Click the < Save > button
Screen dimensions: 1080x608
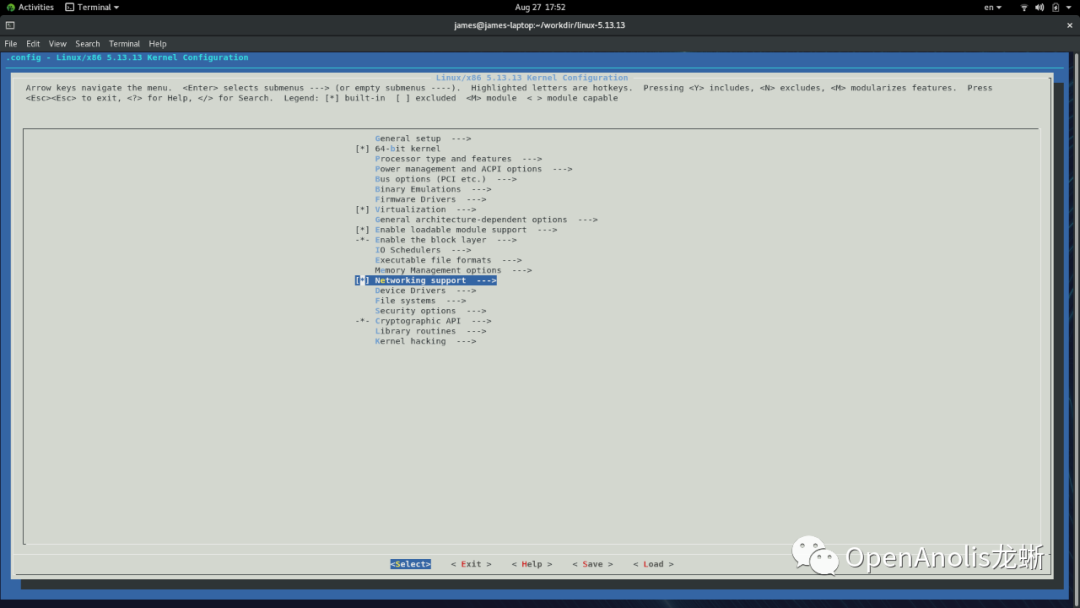coord(592,564)
